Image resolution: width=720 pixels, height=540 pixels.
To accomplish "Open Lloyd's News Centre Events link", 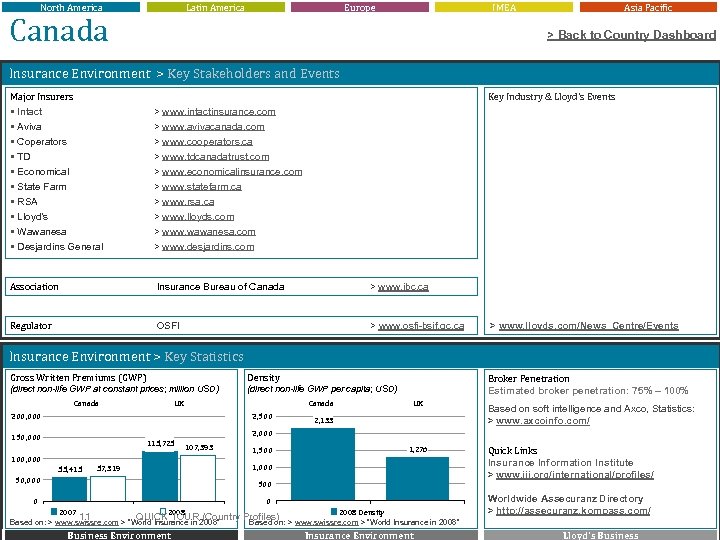I will click(589, 326).
